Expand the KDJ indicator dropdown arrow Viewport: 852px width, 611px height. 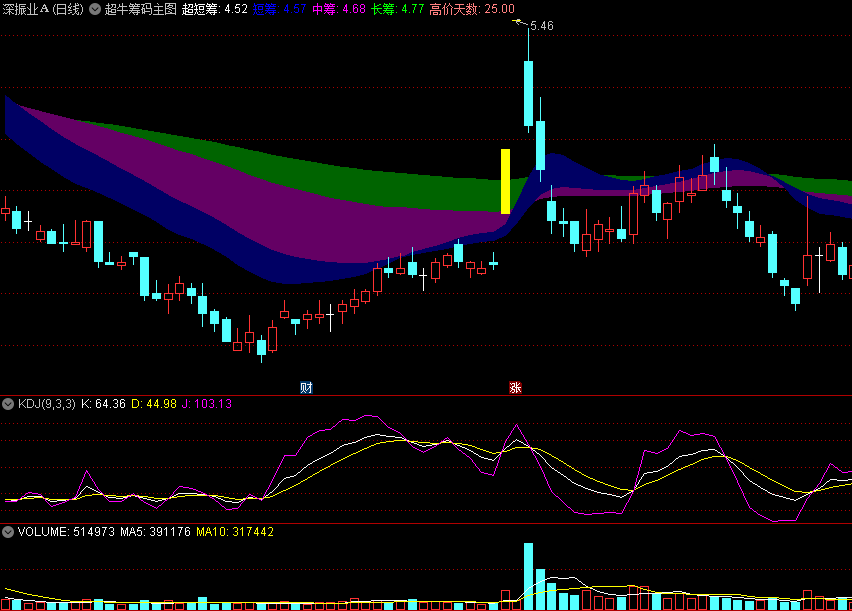[8, 404]
